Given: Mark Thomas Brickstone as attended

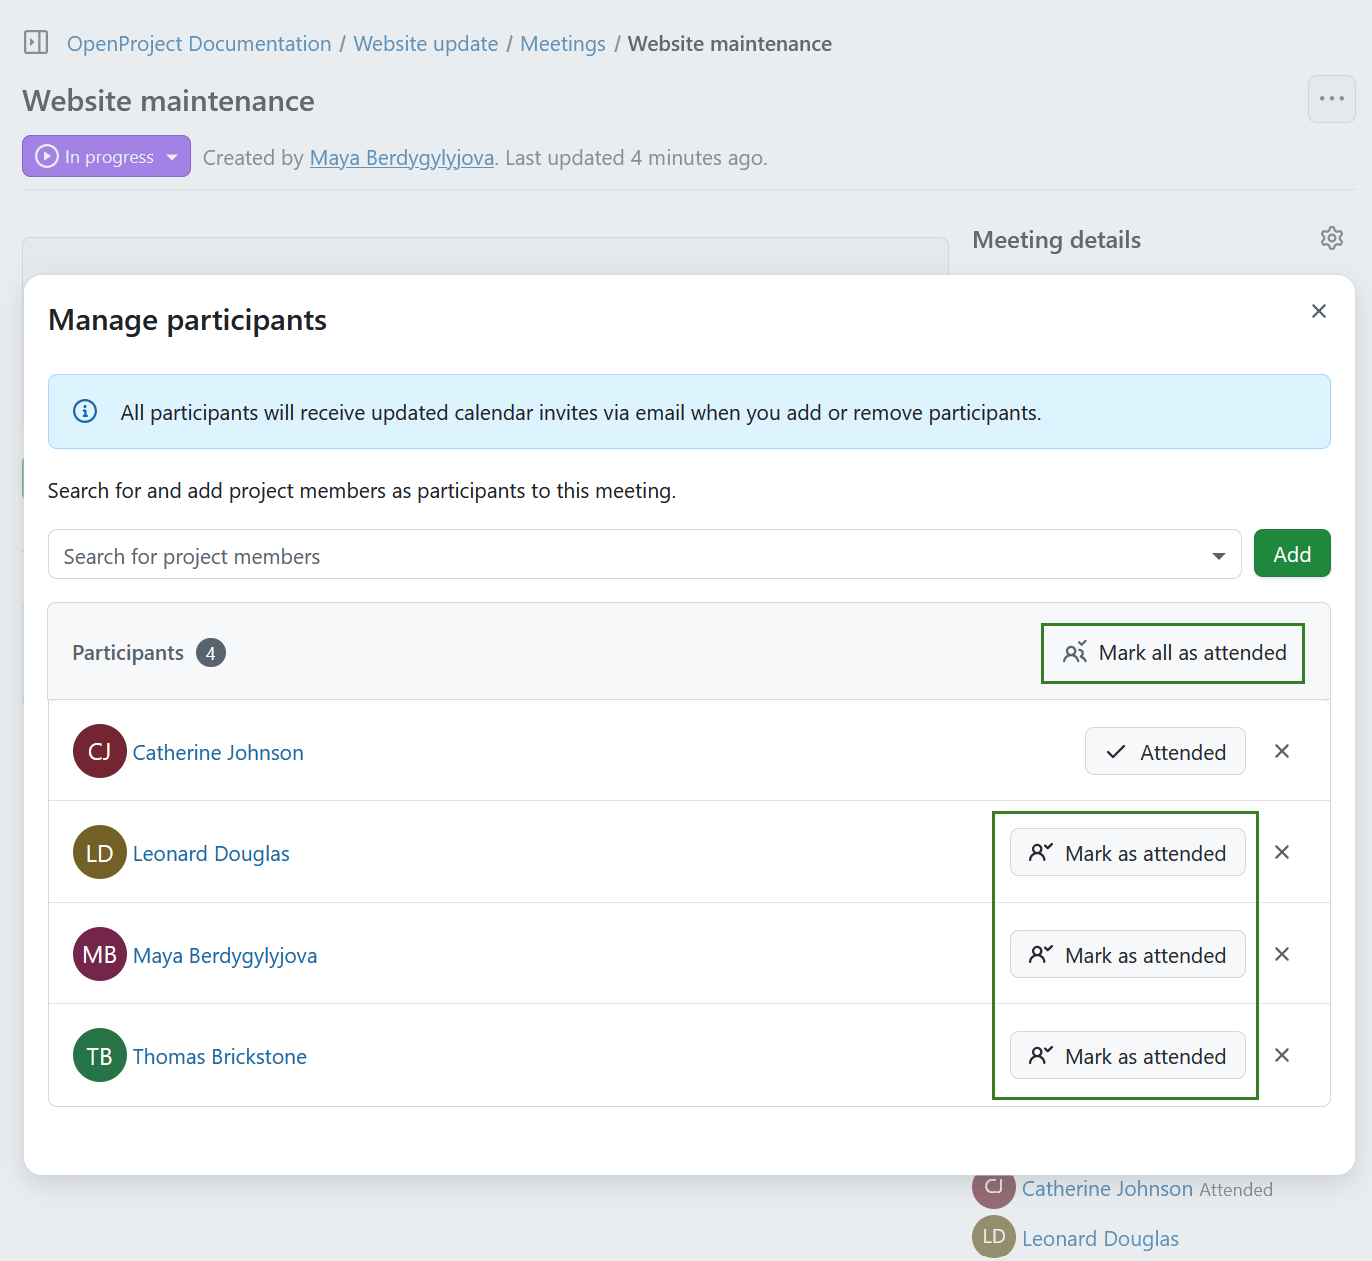Looking at the screenshot, I should coord(1127,1056).
